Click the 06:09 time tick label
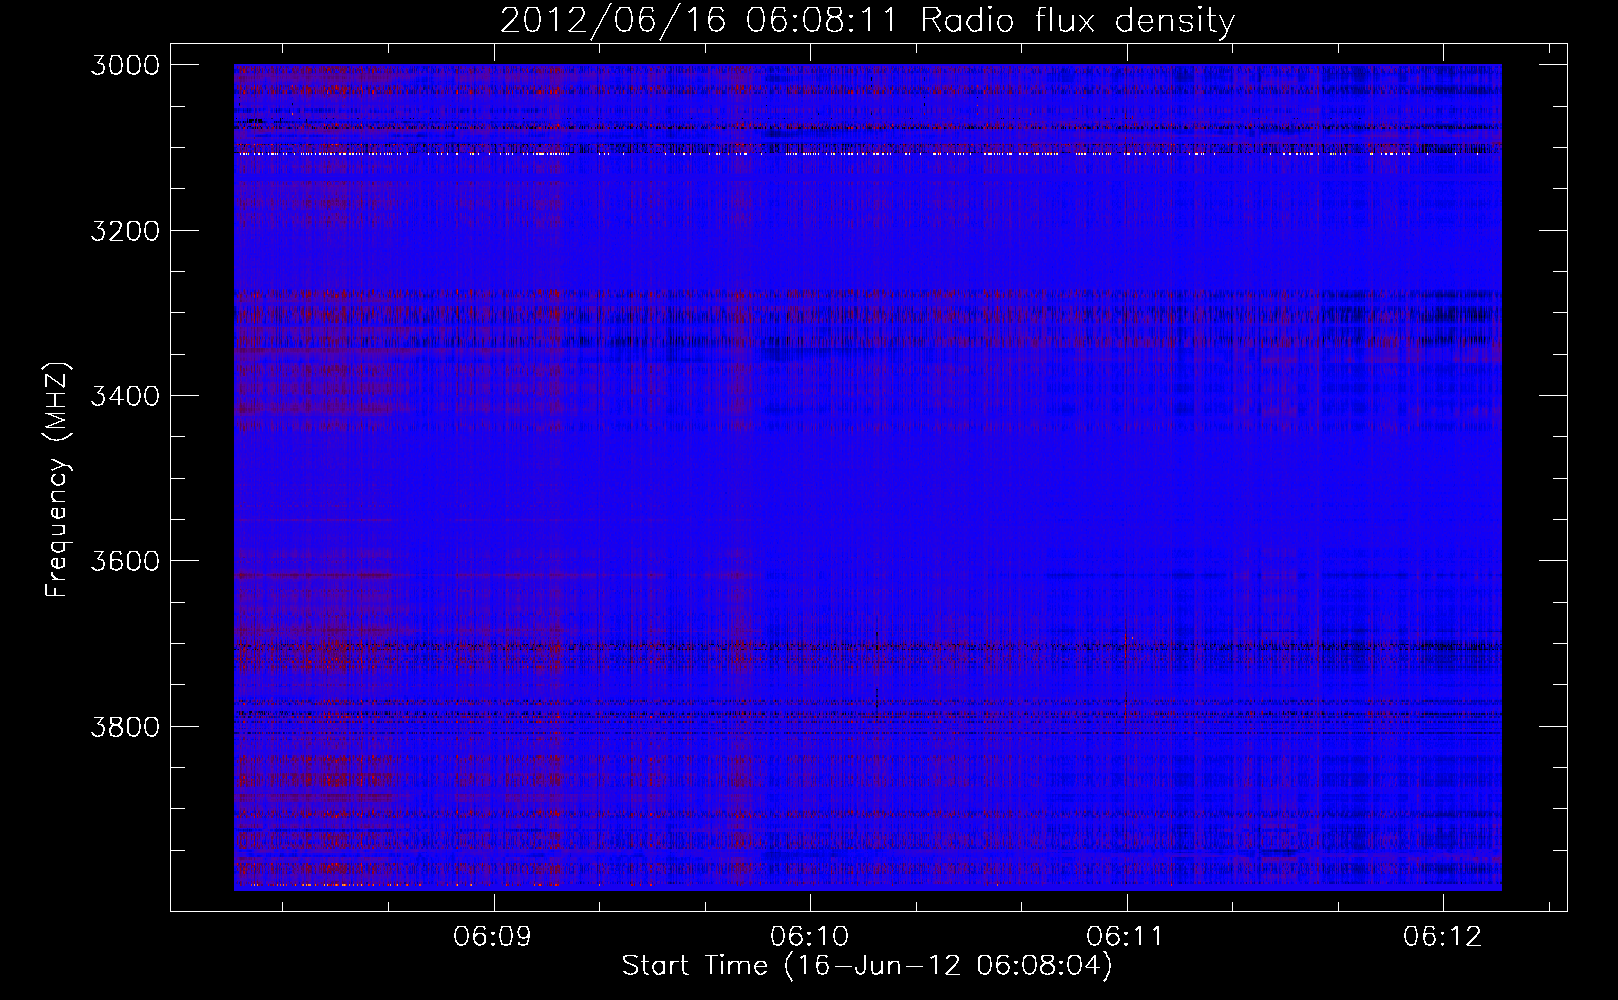 pos(492,937)
